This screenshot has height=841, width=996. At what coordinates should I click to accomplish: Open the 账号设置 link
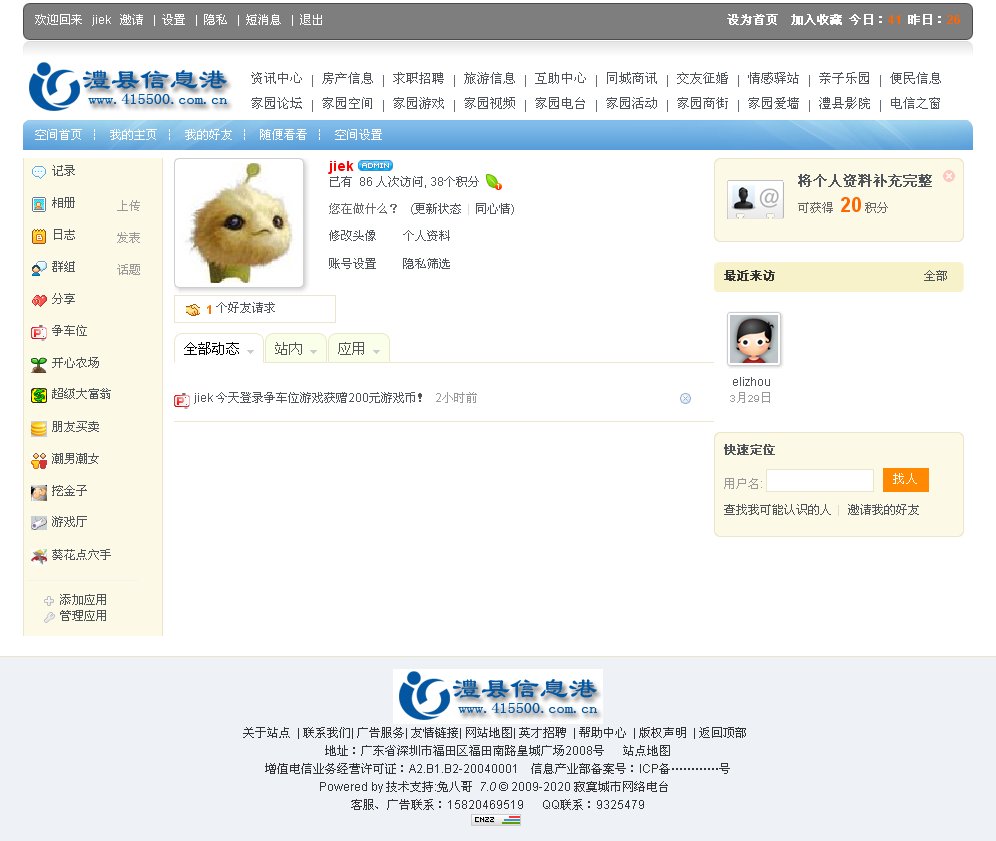352,264
